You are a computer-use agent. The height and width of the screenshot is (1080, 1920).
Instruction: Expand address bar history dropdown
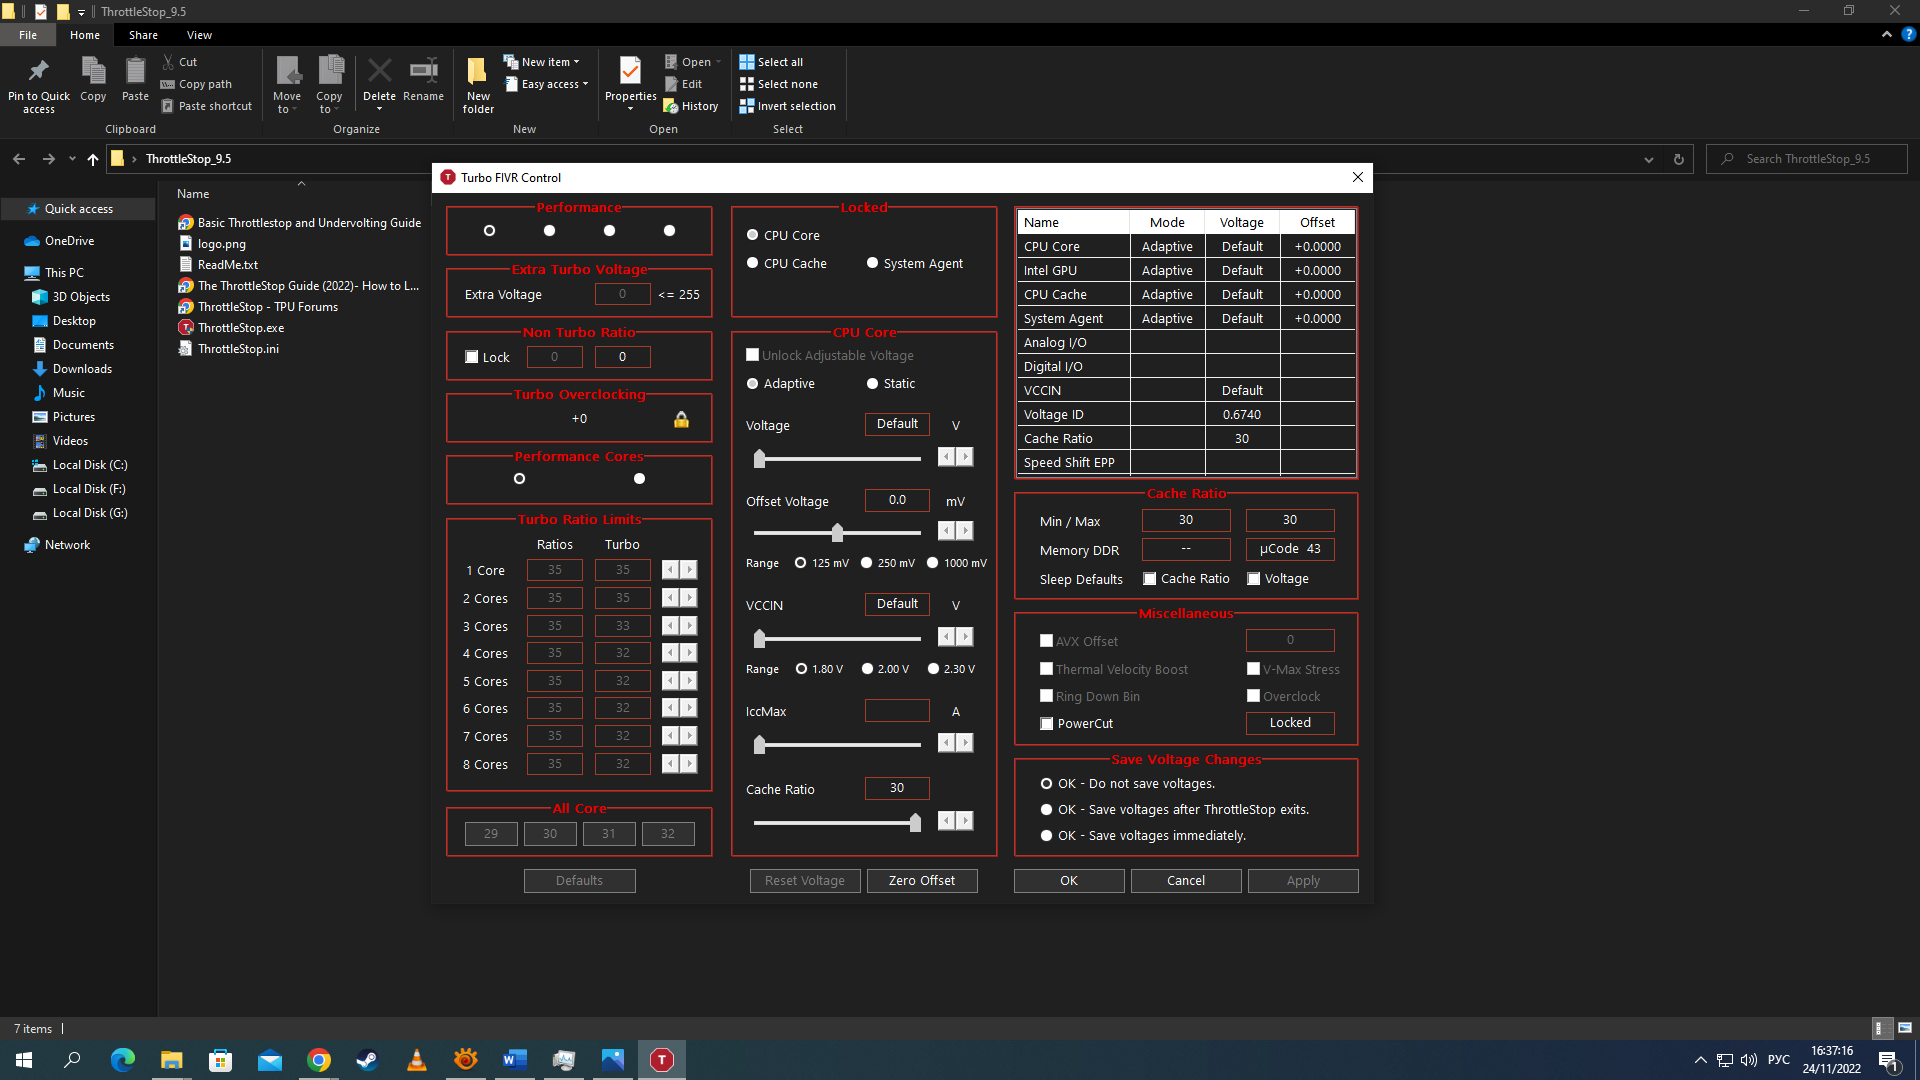coord(1649,159)
